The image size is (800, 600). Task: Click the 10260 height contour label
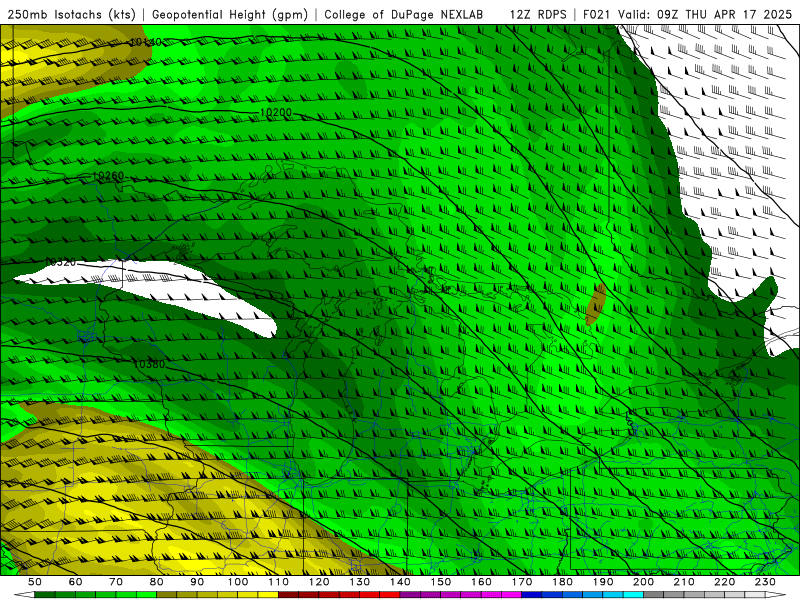[108, 176]
